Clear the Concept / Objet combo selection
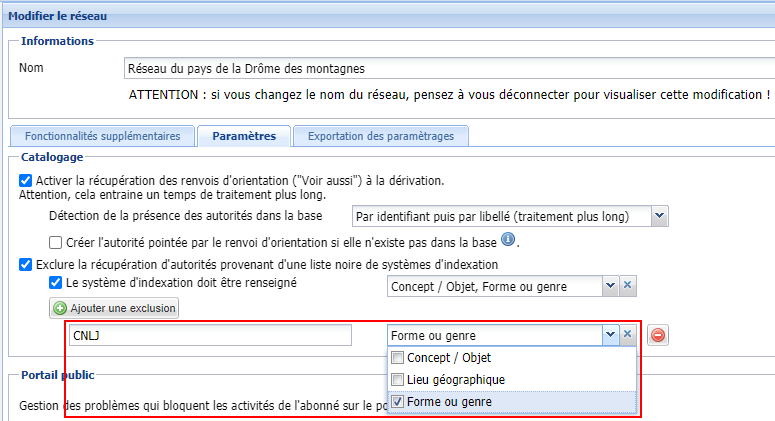 coord(628,286)
